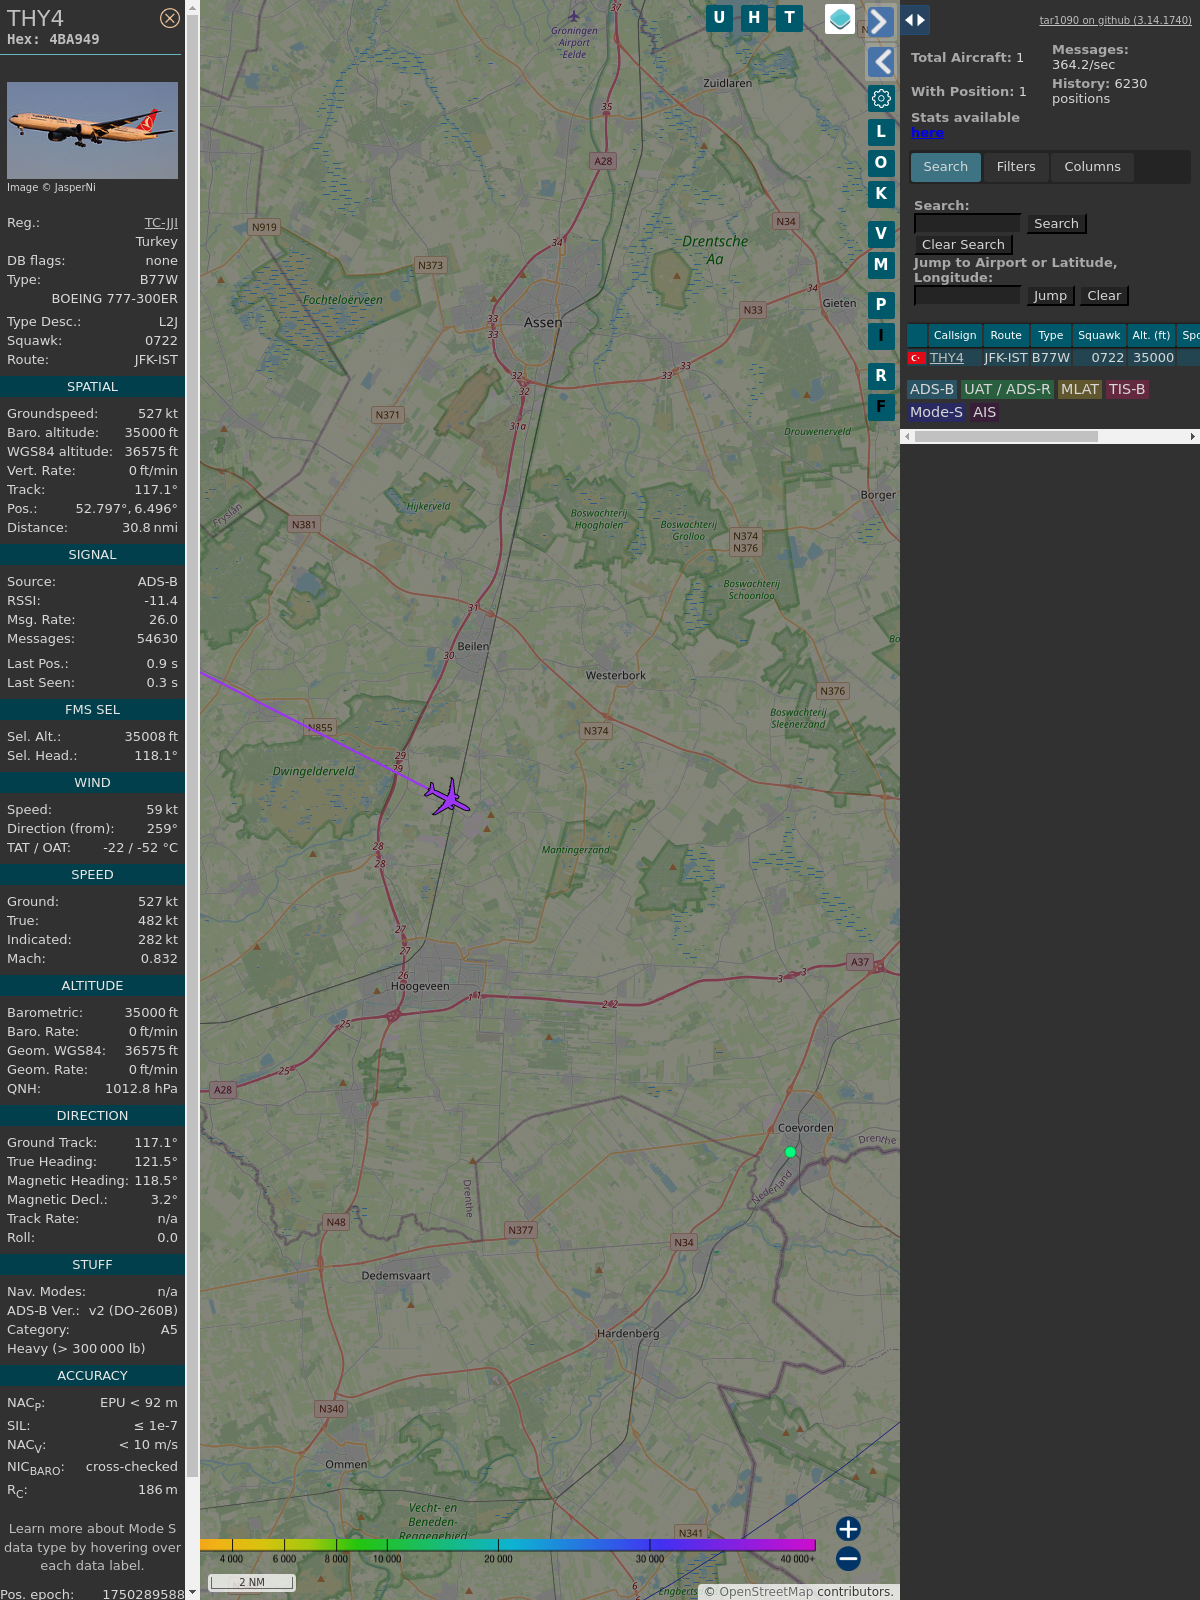The height and width of the screenshot is (1600, 1200).
Task: Zoom out on the map
Action: pyautogui.click(x=848, y=1558)
